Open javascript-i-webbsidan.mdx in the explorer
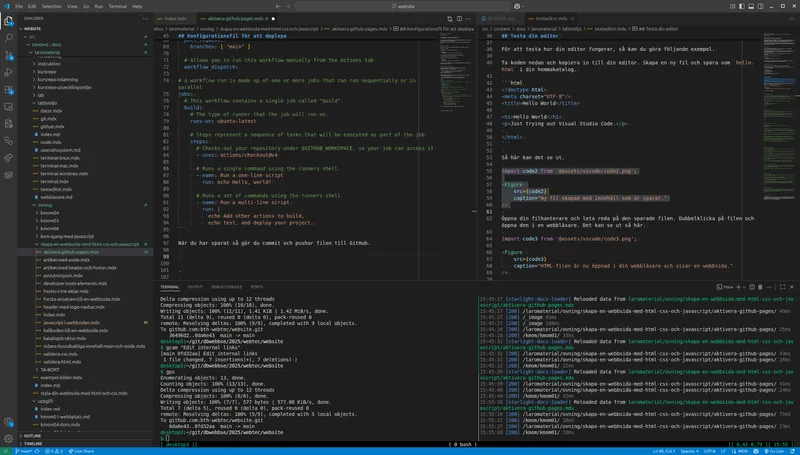The width and height of the screenshot is (800, 455). coord(71,322)
